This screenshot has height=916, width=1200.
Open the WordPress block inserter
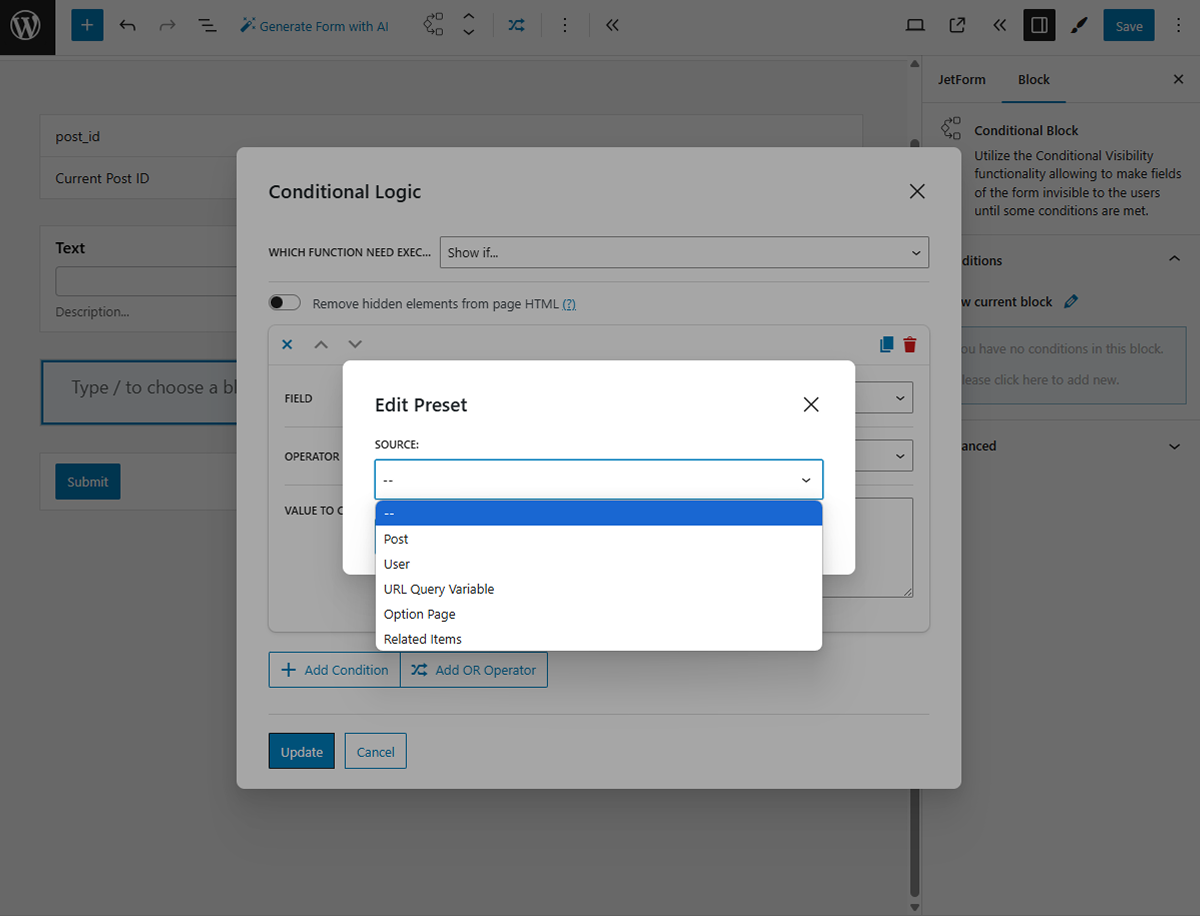point(86,25)
